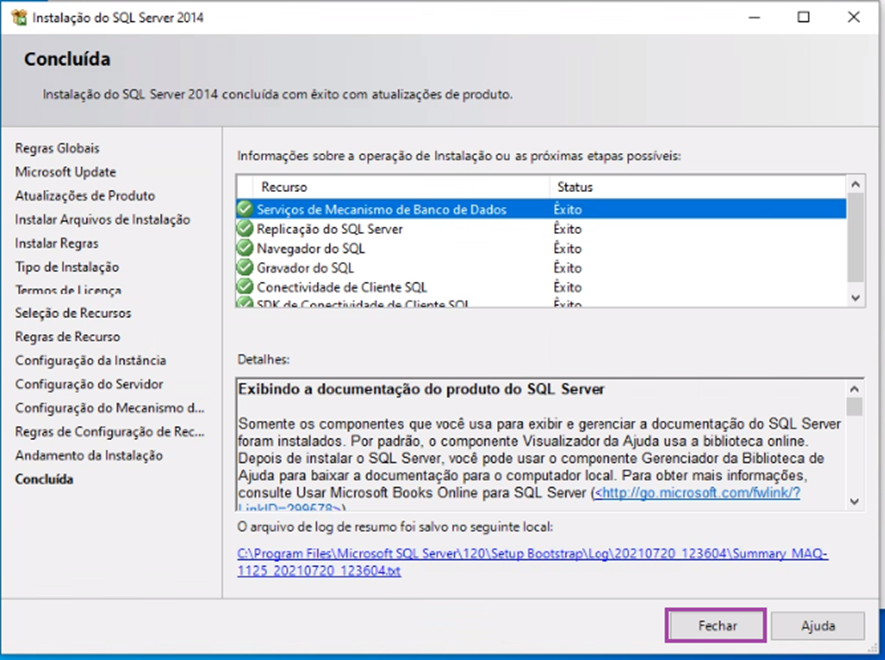
Task: Click green check icon beside Replicação do SQL Server
Action: click(245, 229)
